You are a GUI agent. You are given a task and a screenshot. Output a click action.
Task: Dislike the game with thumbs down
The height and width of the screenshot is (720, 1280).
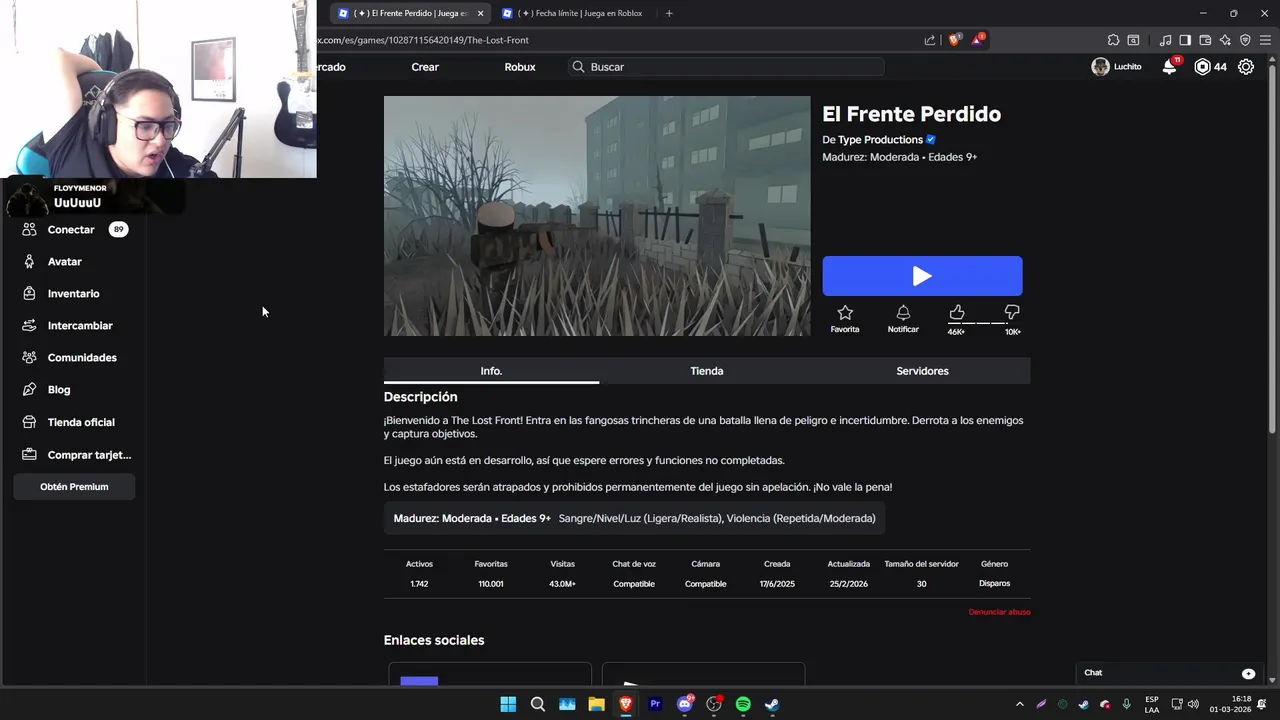coord(1012,313)
